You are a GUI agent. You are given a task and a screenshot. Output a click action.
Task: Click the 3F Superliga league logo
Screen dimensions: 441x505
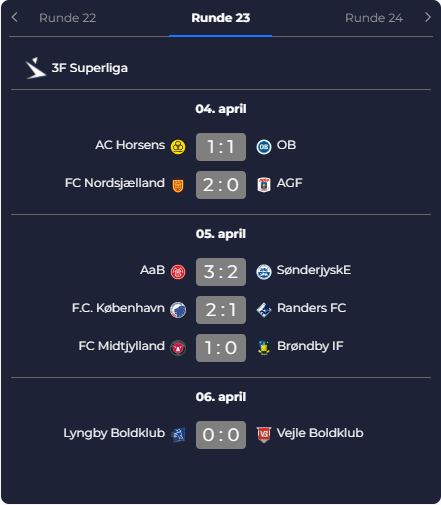35,68
